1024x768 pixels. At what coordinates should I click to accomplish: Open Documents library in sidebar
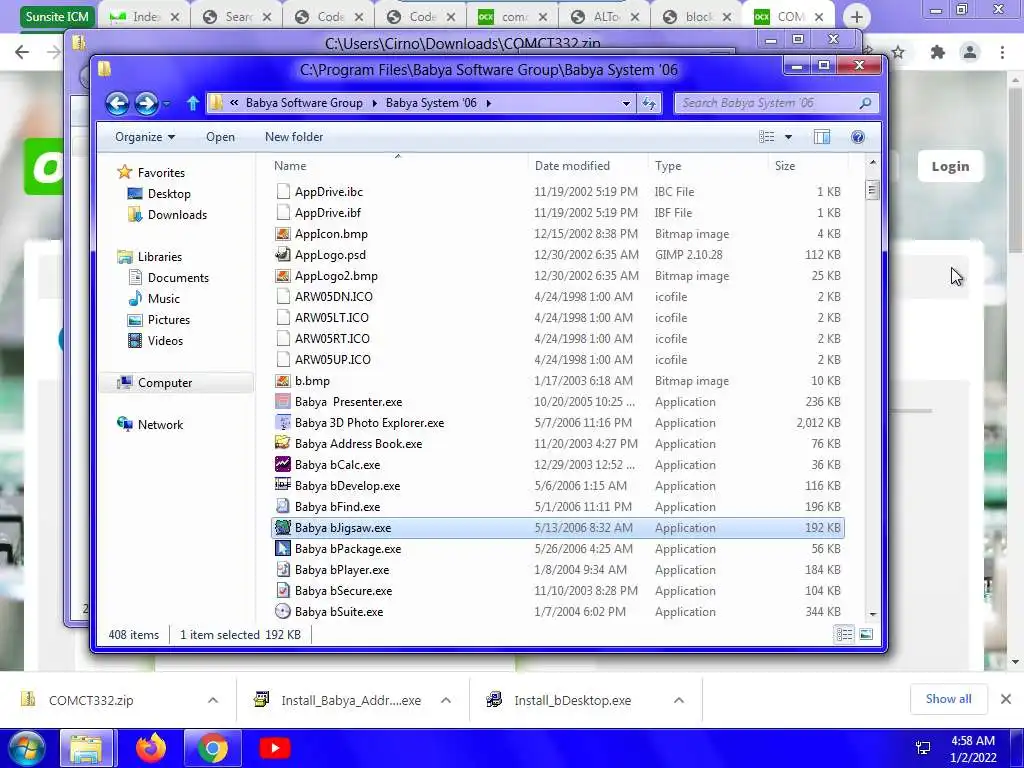[x=178, y=278]
